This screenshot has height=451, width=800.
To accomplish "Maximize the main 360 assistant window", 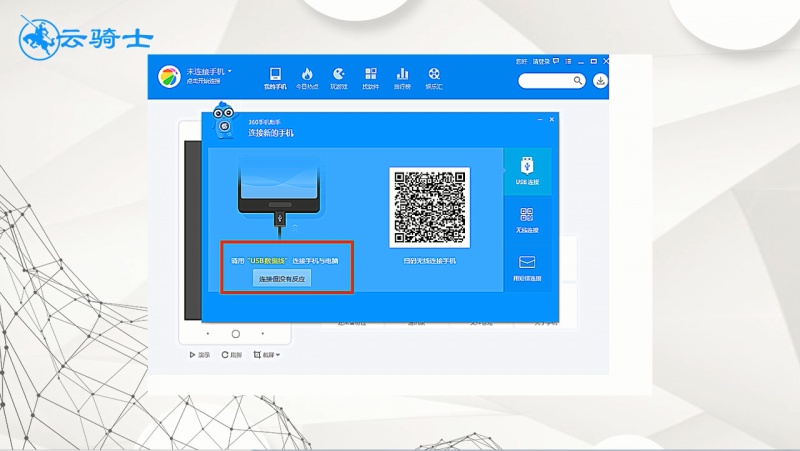I will tap(593, 61).
